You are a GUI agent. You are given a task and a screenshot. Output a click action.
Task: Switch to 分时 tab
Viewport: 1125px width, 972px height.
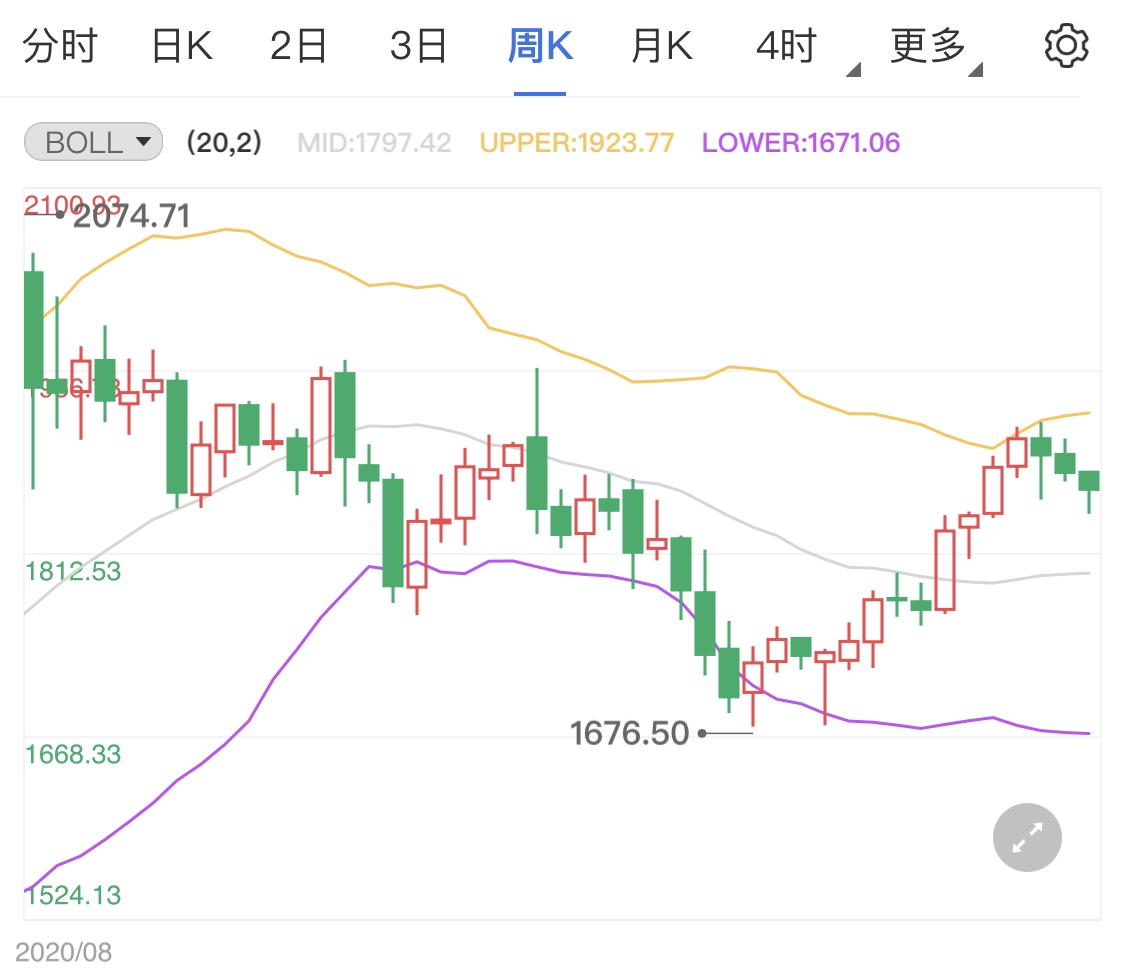[x=60, y=46]
